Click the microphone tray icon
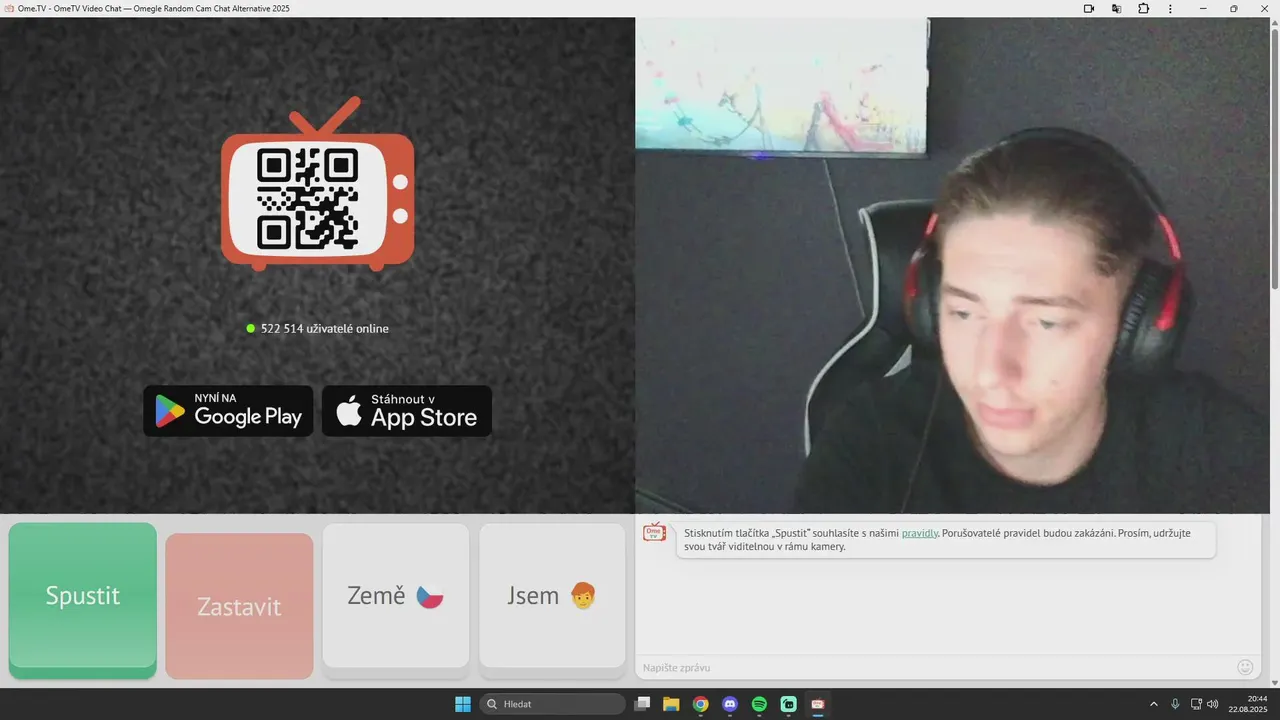 coord(1175,704)
